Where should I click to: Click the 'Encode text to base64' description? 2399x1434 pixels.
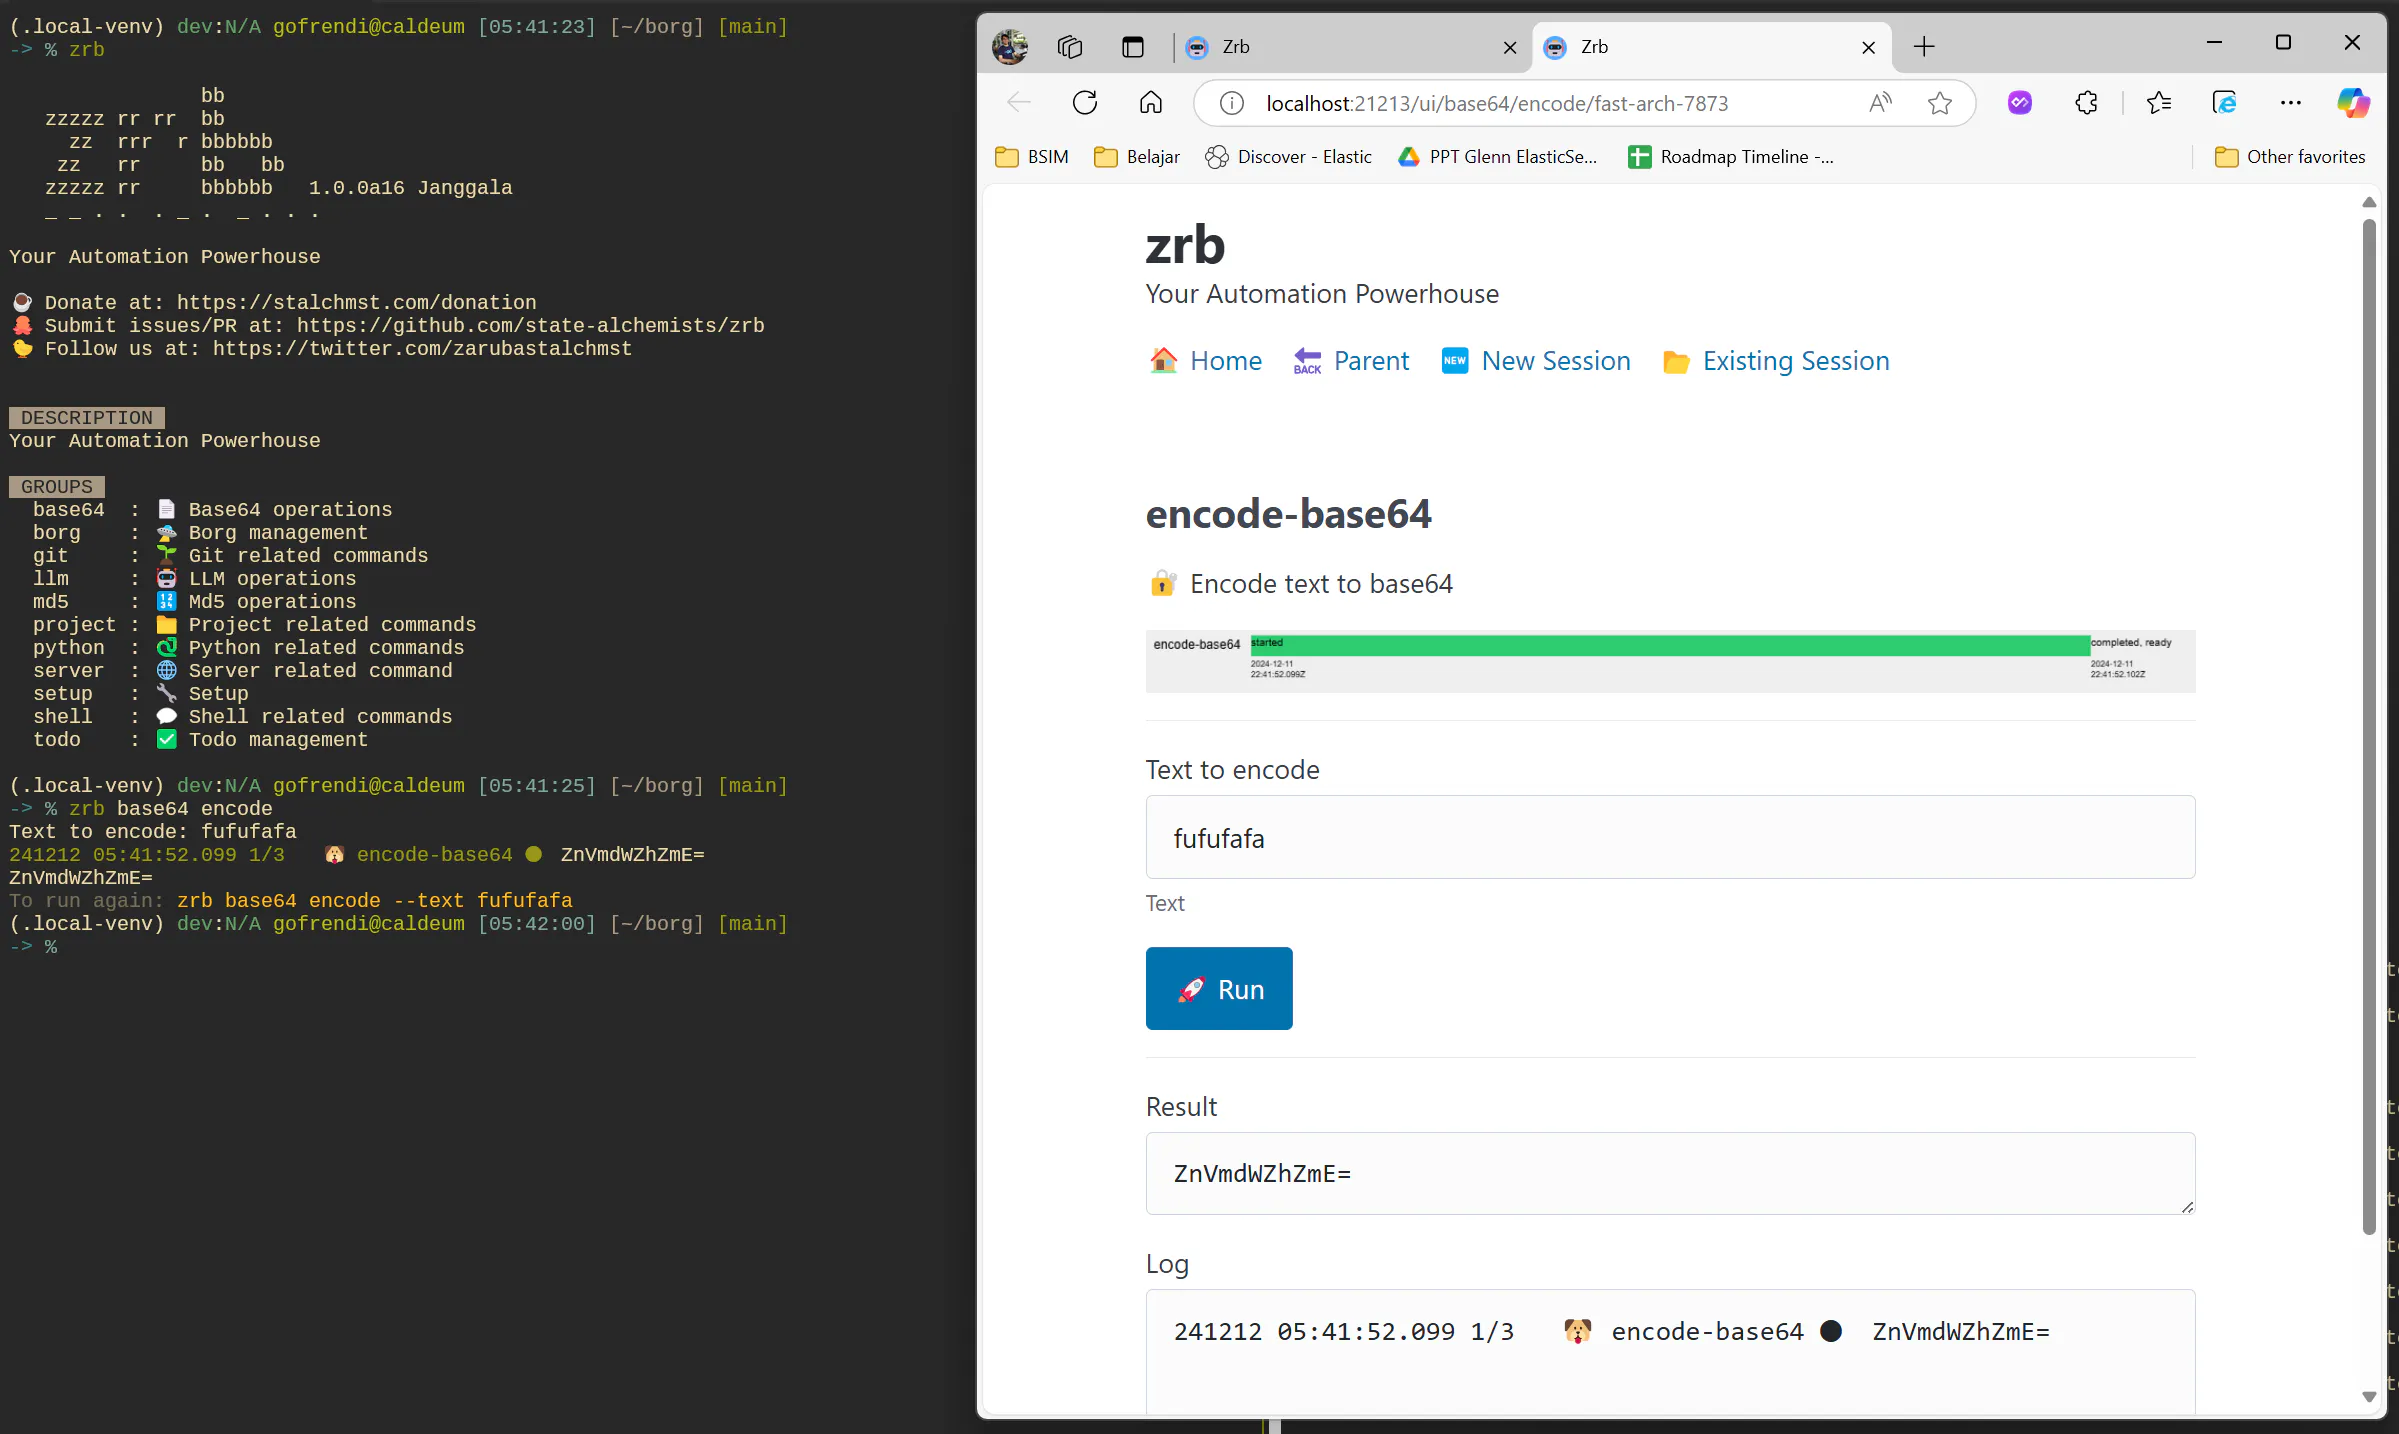(x=1321, y=584)
